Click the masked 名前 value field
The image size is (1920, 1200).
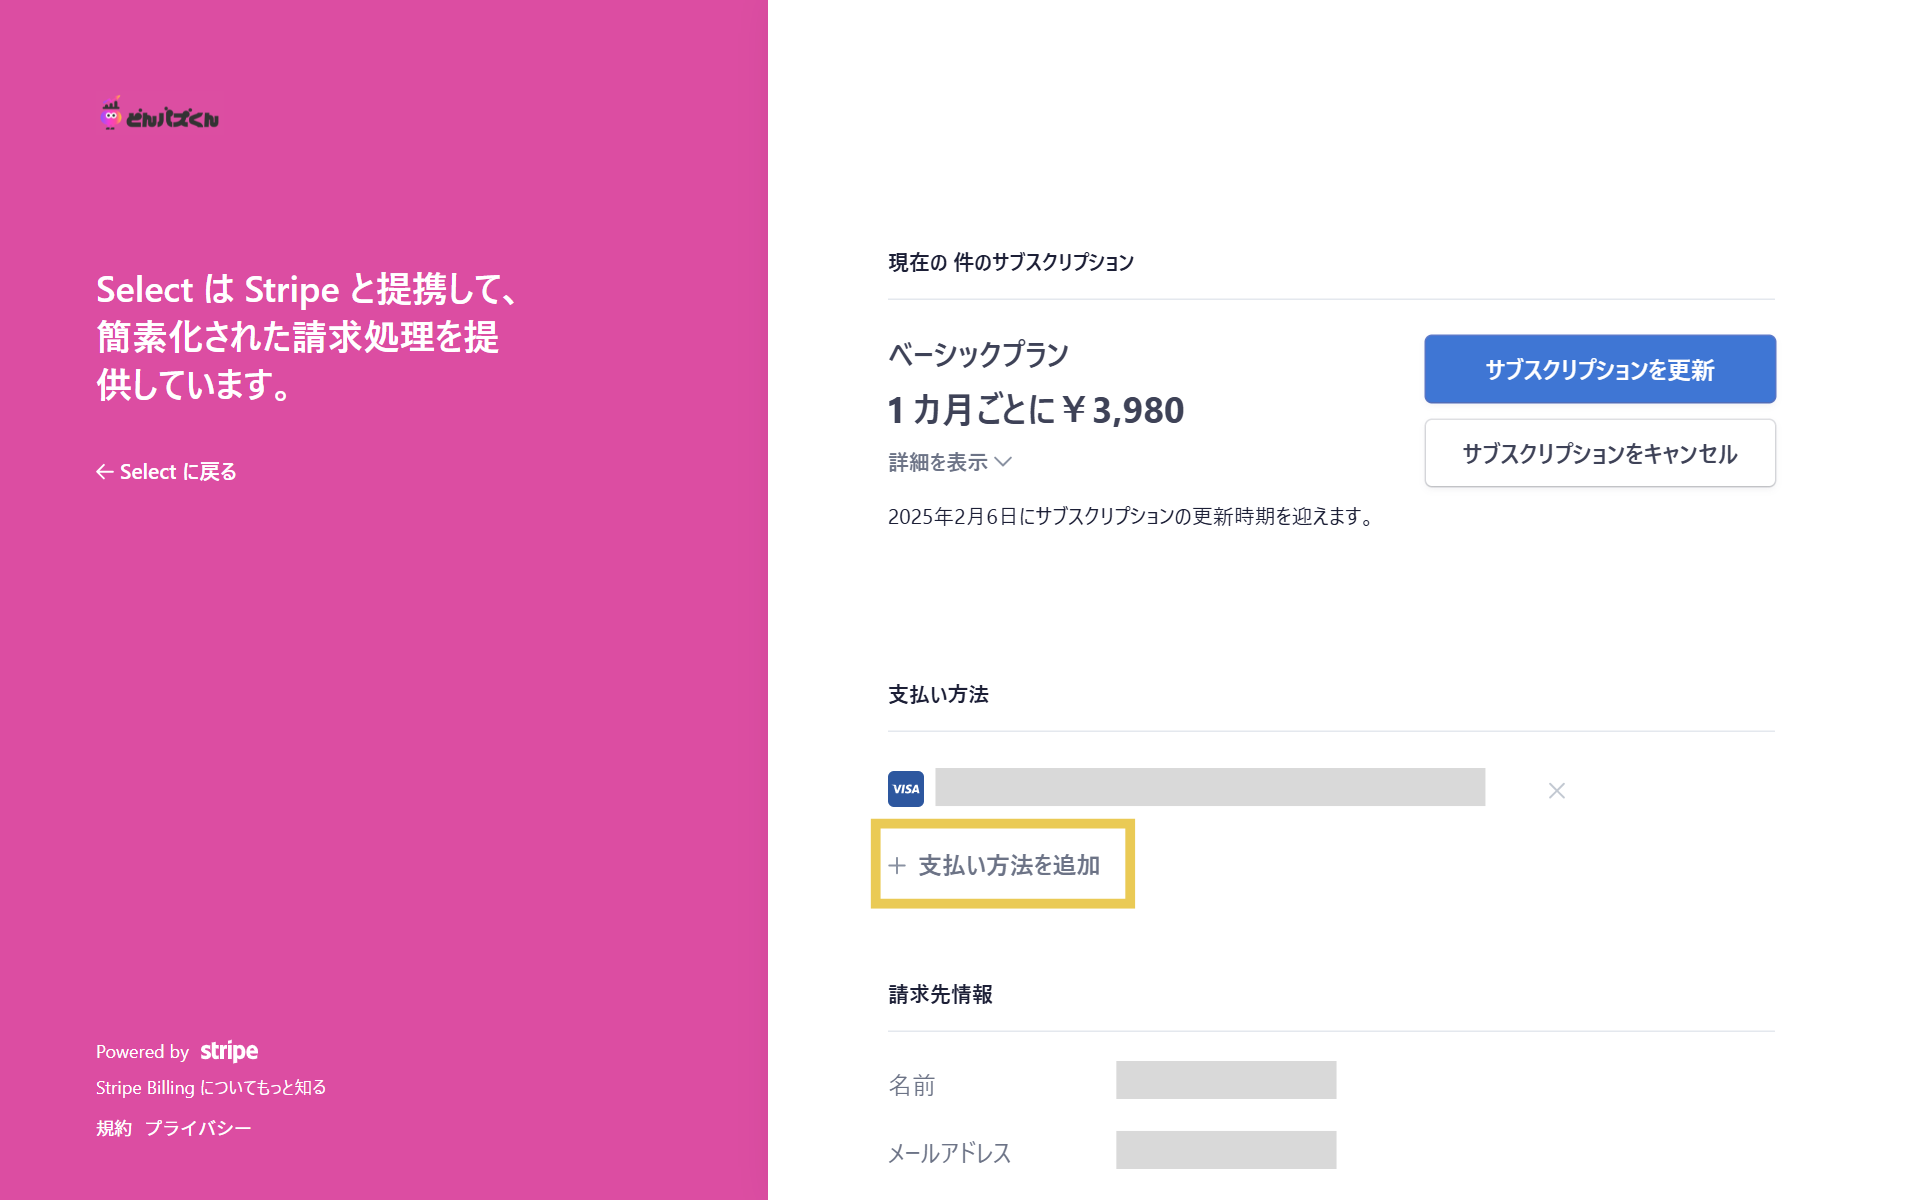[x=1225, y=1080]
